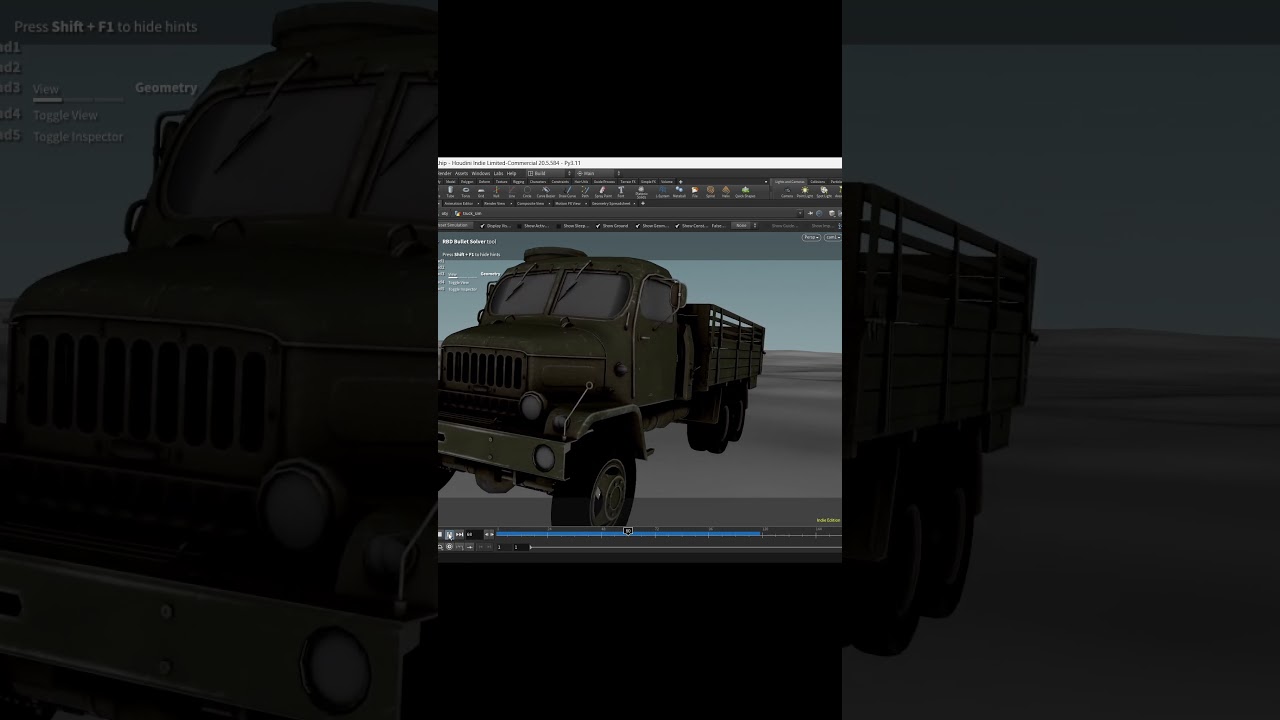Enable Show Sleeping checkbox

559,226
